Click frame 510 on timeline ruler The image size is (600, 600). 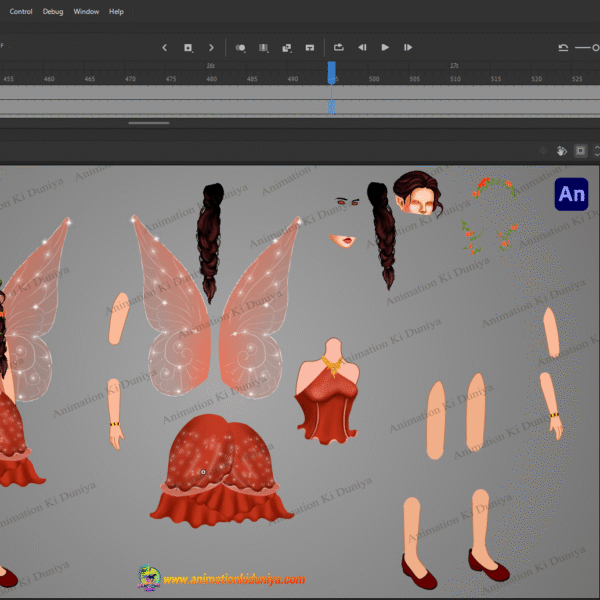pyautogui.click(x=455, y=79)
